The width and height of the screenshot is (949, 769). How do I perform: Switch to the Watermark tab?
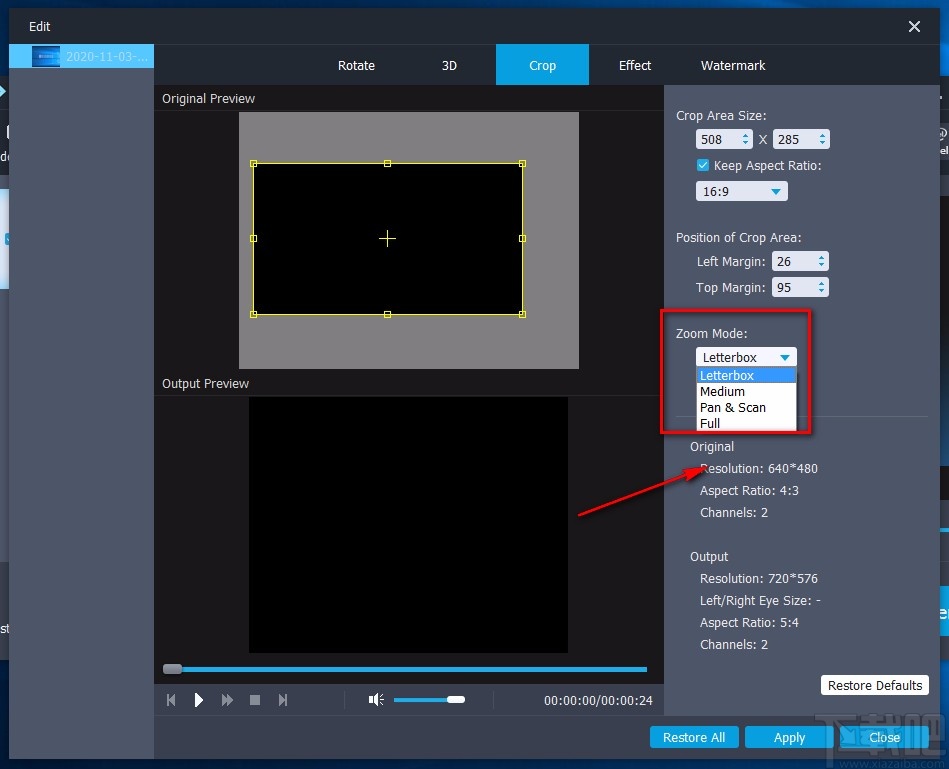(x=732, y=65)
